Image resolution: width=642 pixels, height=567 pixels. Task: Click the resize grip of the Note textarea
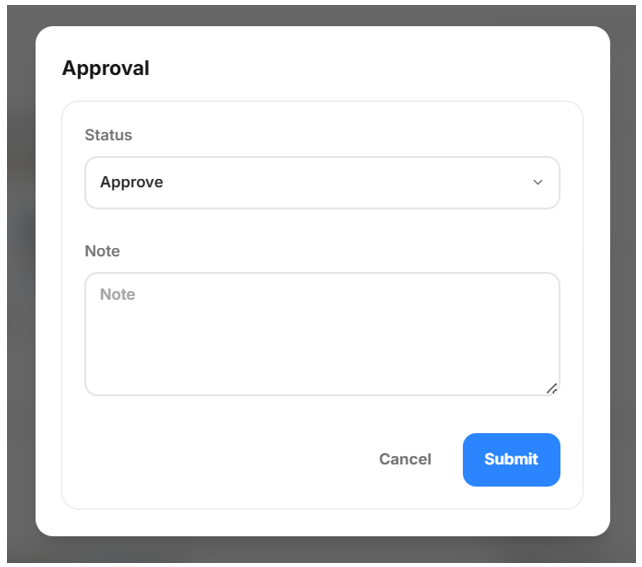[552, 389]
